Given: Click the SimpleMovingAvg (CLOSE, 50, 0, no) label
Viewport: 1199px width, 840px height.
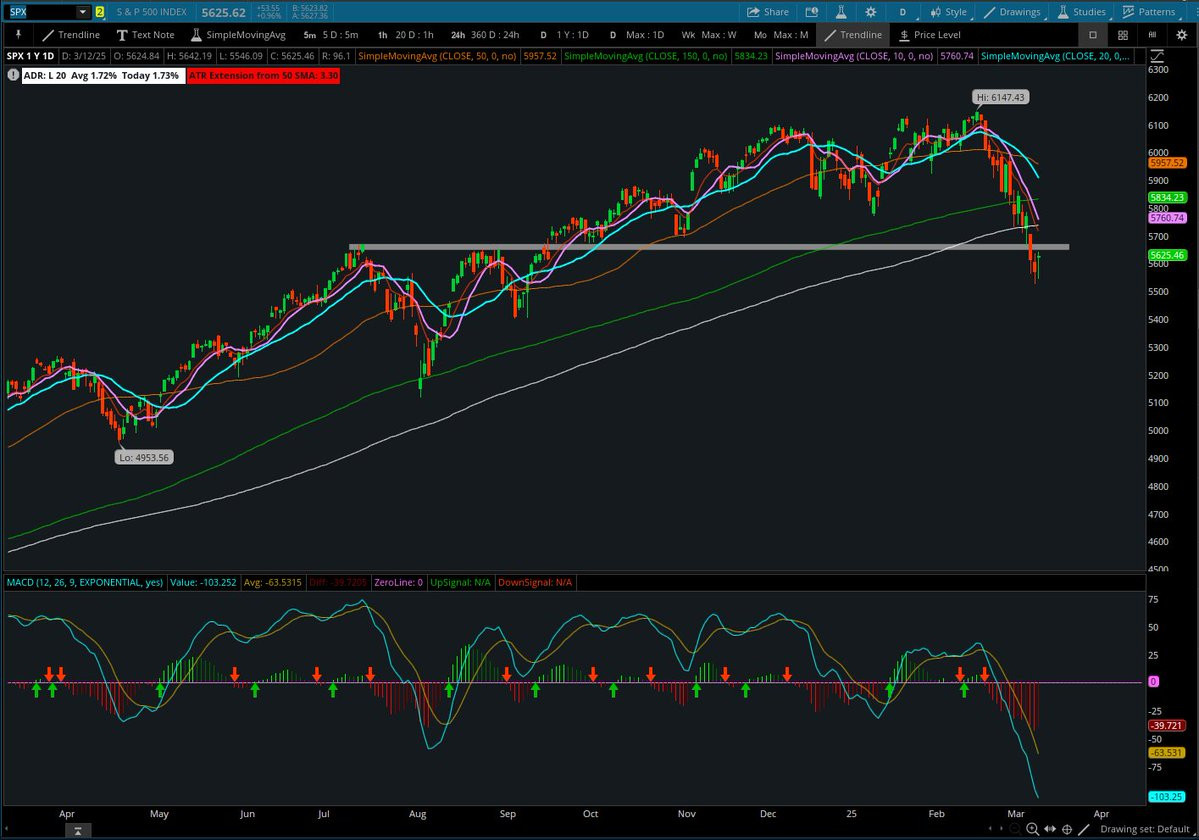Looking at the screenshot, I should (x=439, y=56).
